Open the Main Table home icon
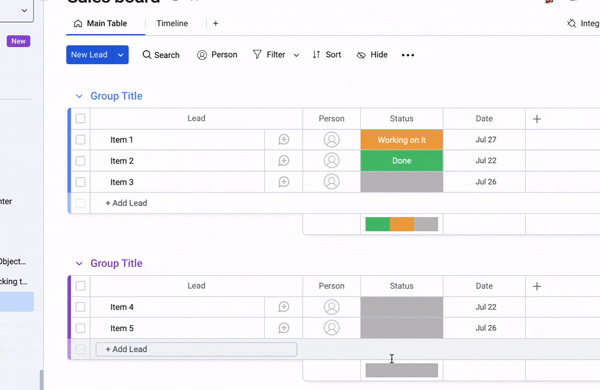 (x=78, y=24)
